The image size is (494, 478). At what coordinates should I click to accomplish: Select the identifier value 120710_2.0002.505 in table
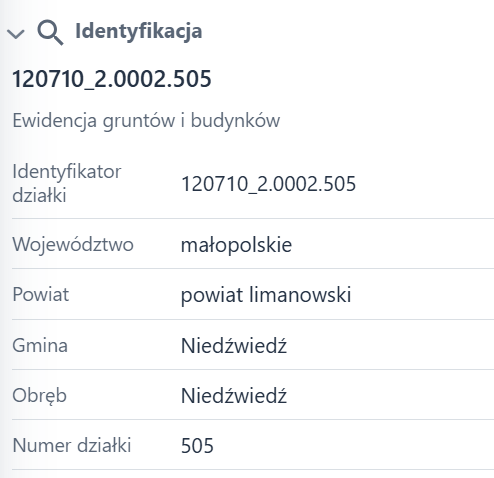268,184
